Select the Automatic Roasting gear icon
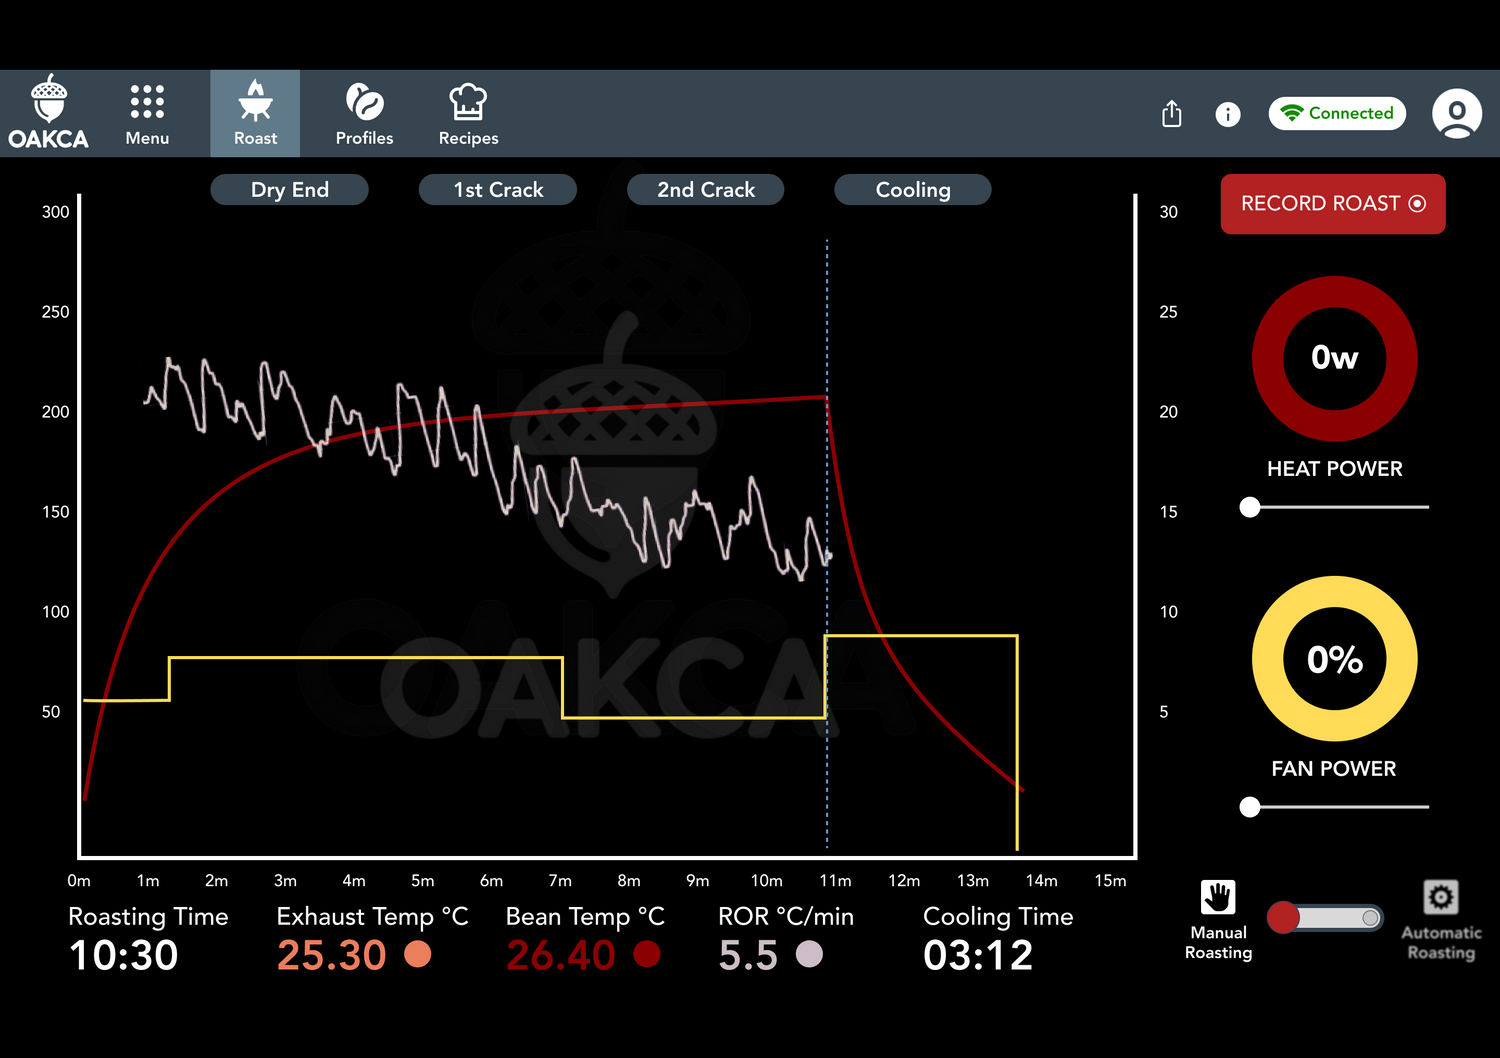The image size is (1500, 1058). (x=1440, y=897)
